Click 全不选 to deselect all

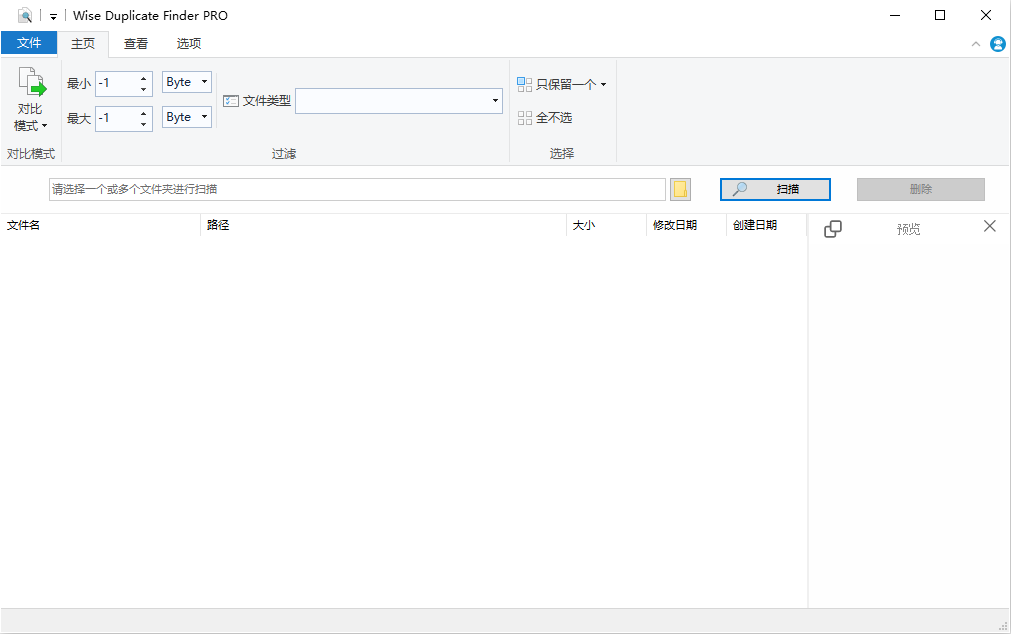pos(545,118)
